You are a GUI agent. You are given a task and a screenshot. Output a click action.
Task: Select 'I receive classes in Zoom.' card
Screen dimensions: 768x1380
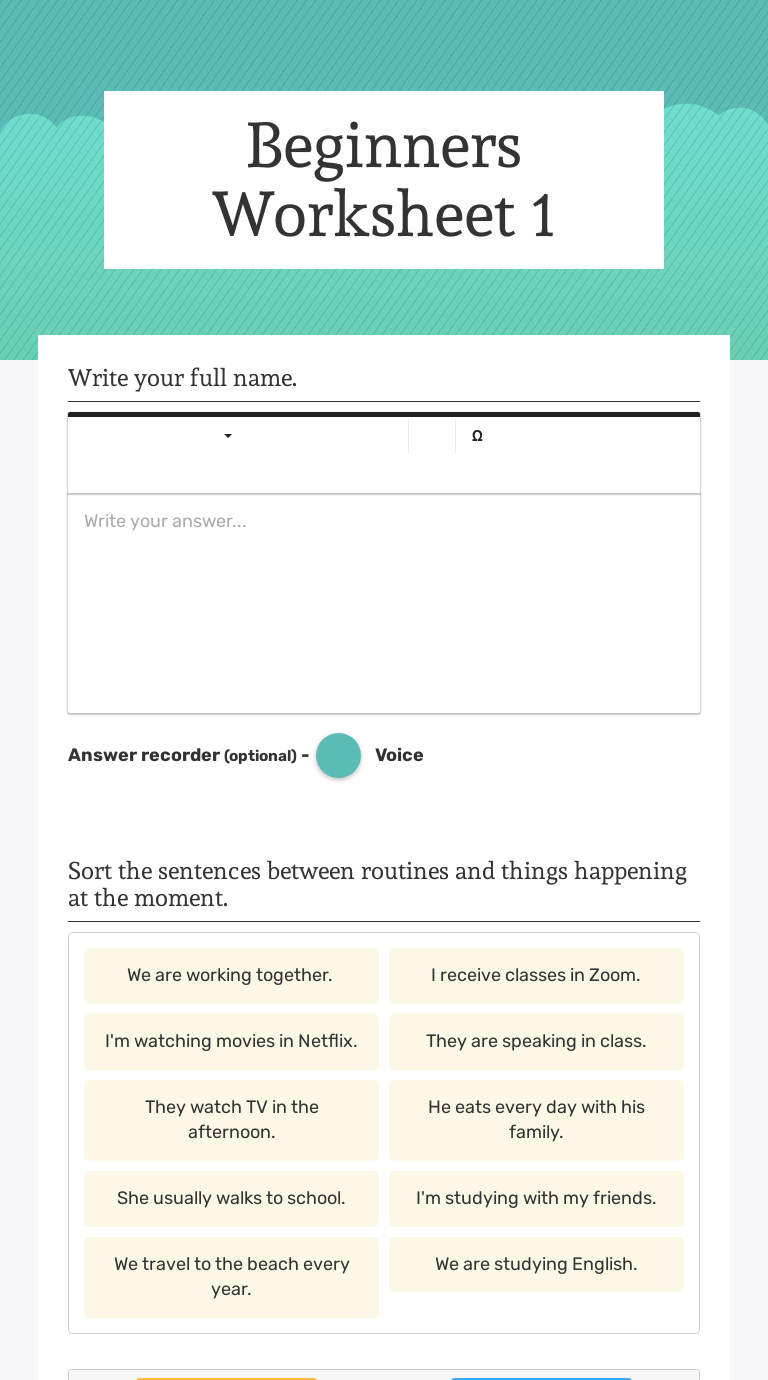[536, 975]
